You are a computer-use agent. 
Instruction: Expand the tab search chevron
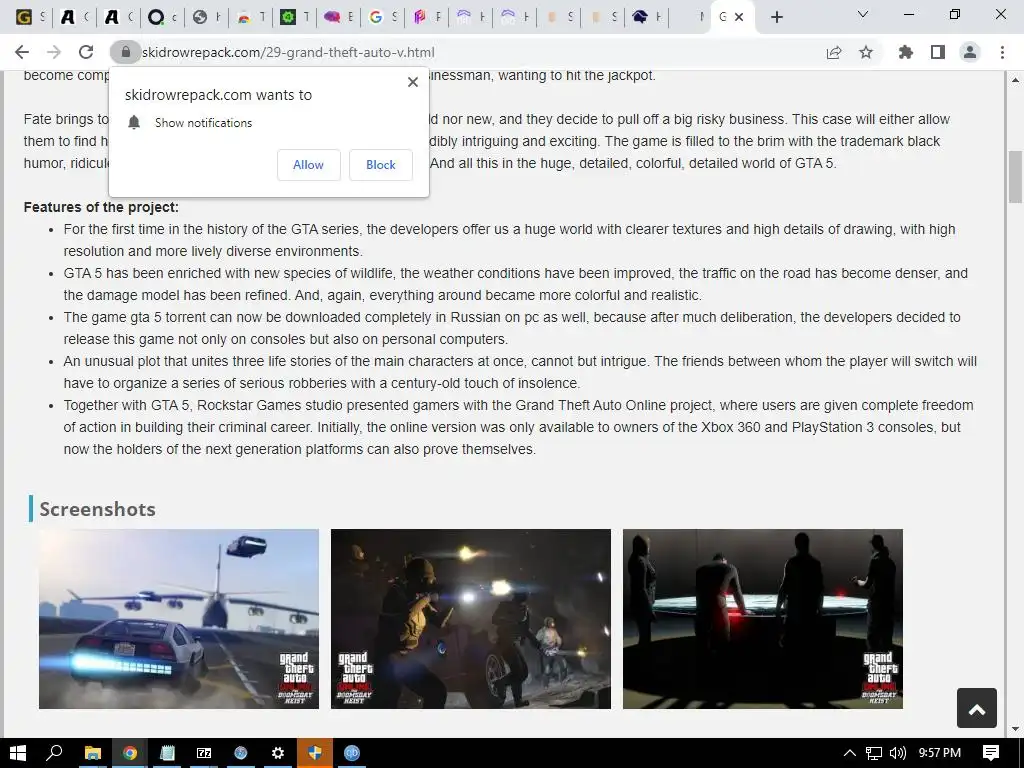[863, 14]
